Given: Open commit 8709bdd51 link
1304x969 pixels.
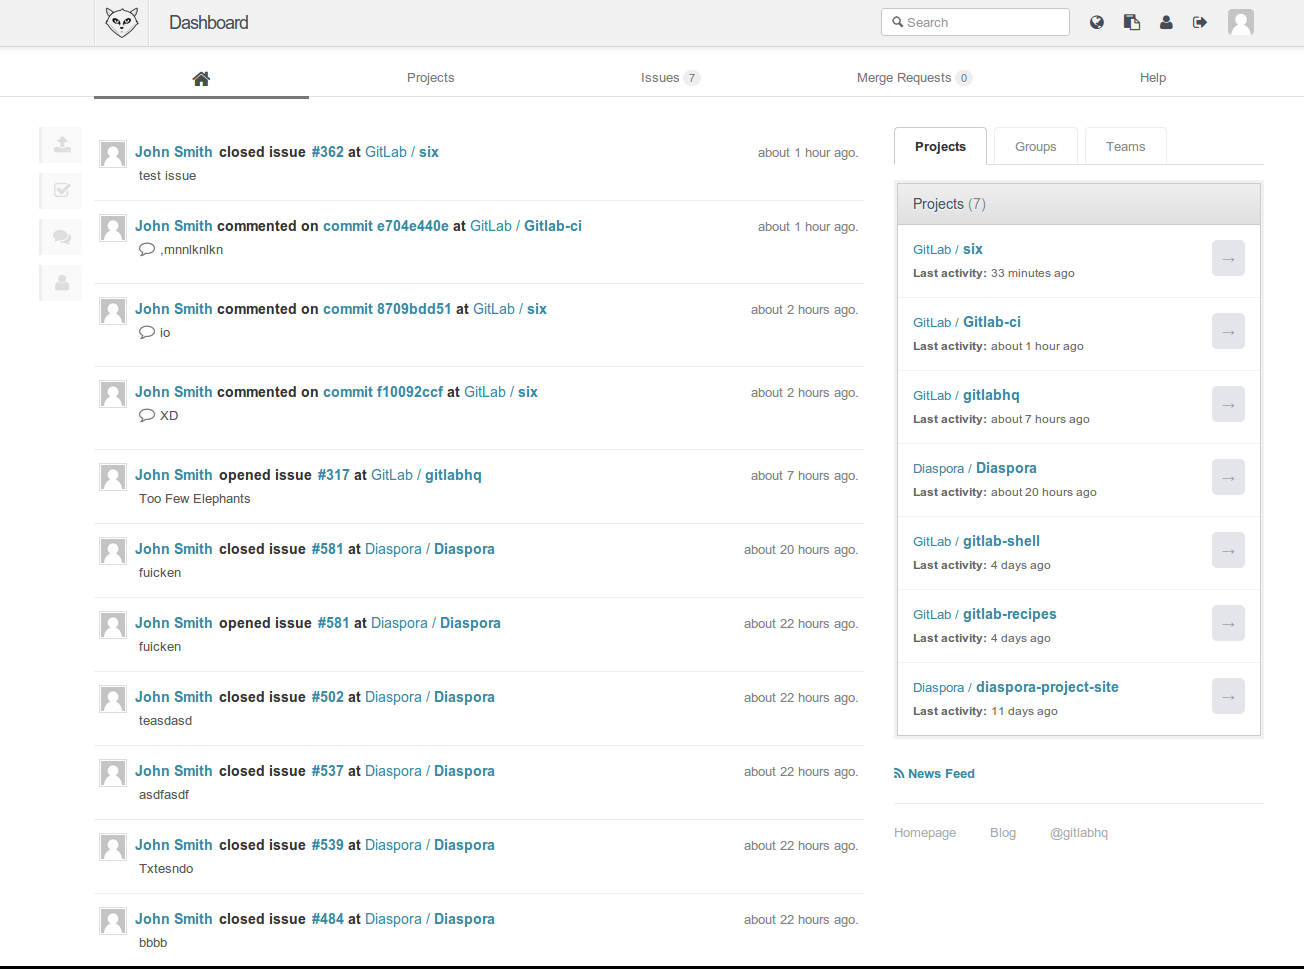Looking at the screenshot, I should [x=387, y=309].
